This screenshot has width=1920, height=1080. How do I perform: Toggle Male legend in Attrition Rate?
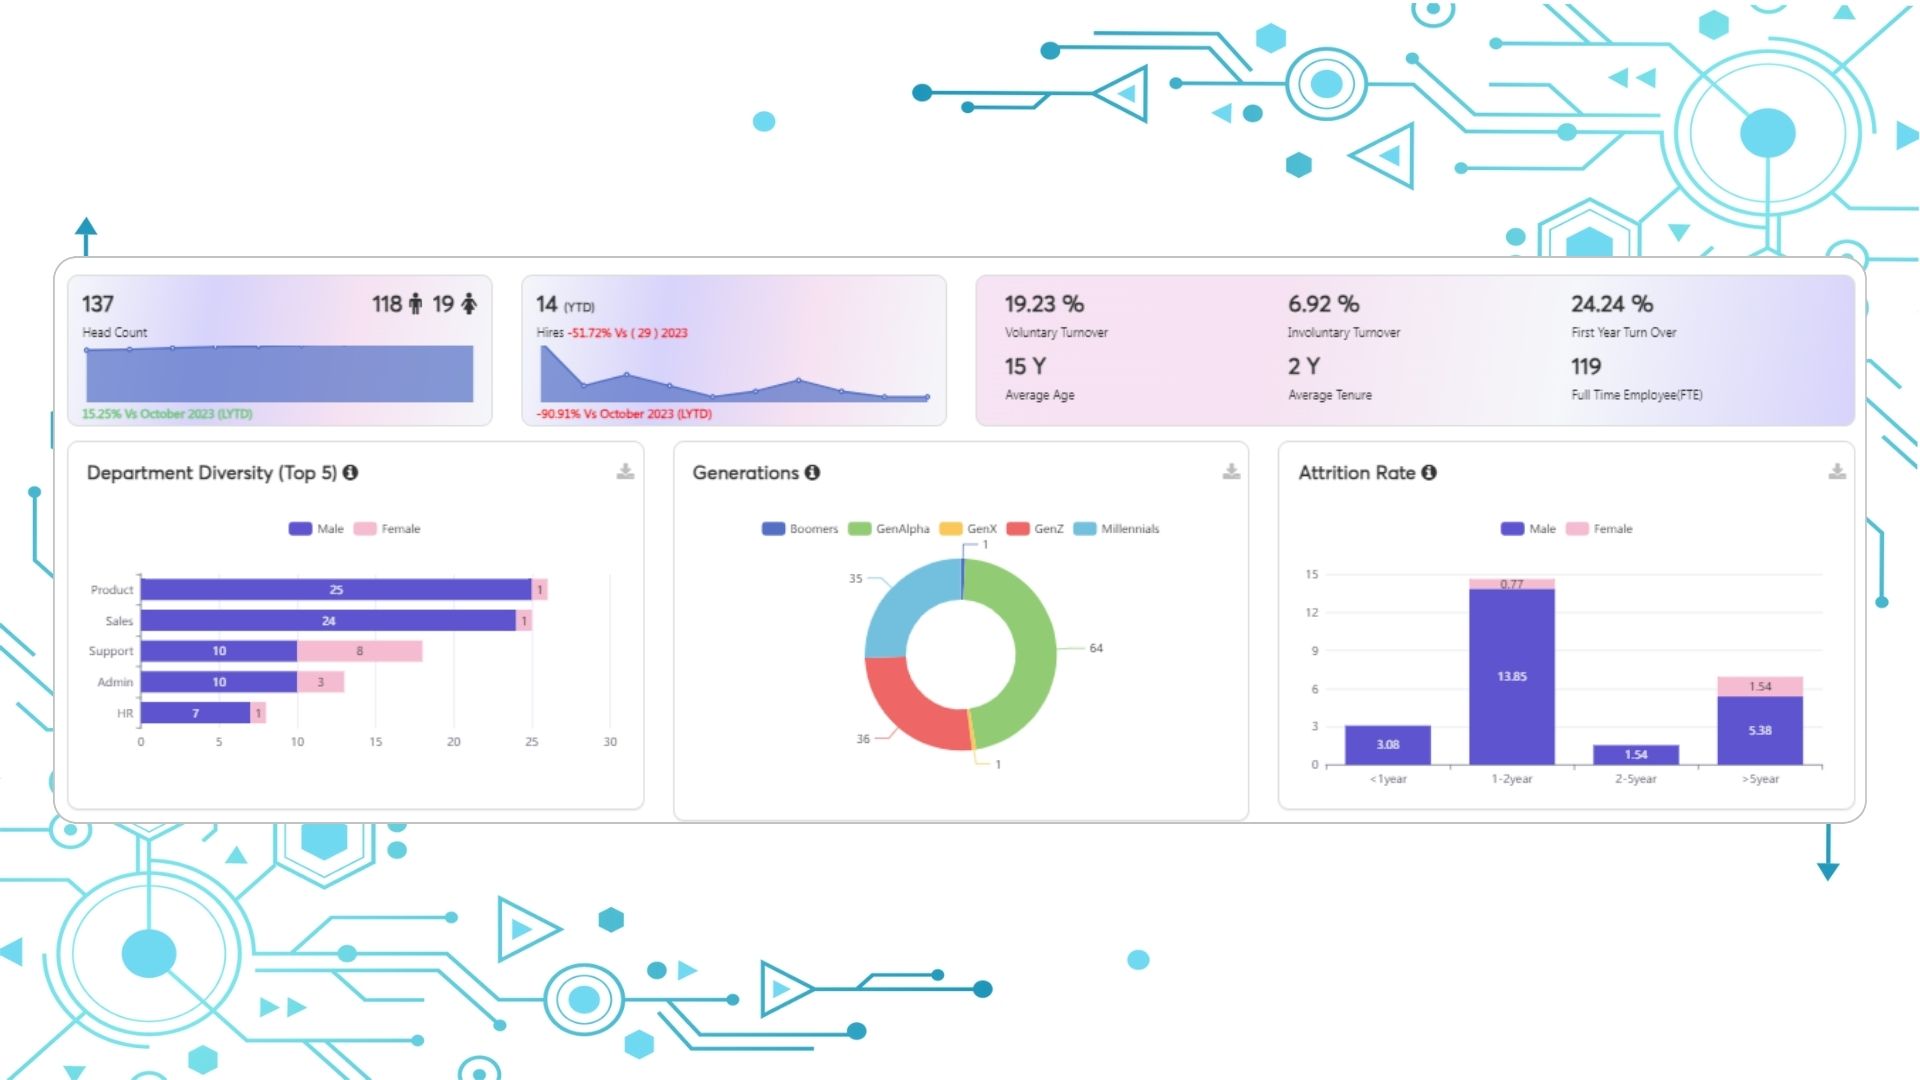(x=1528, y=529)
